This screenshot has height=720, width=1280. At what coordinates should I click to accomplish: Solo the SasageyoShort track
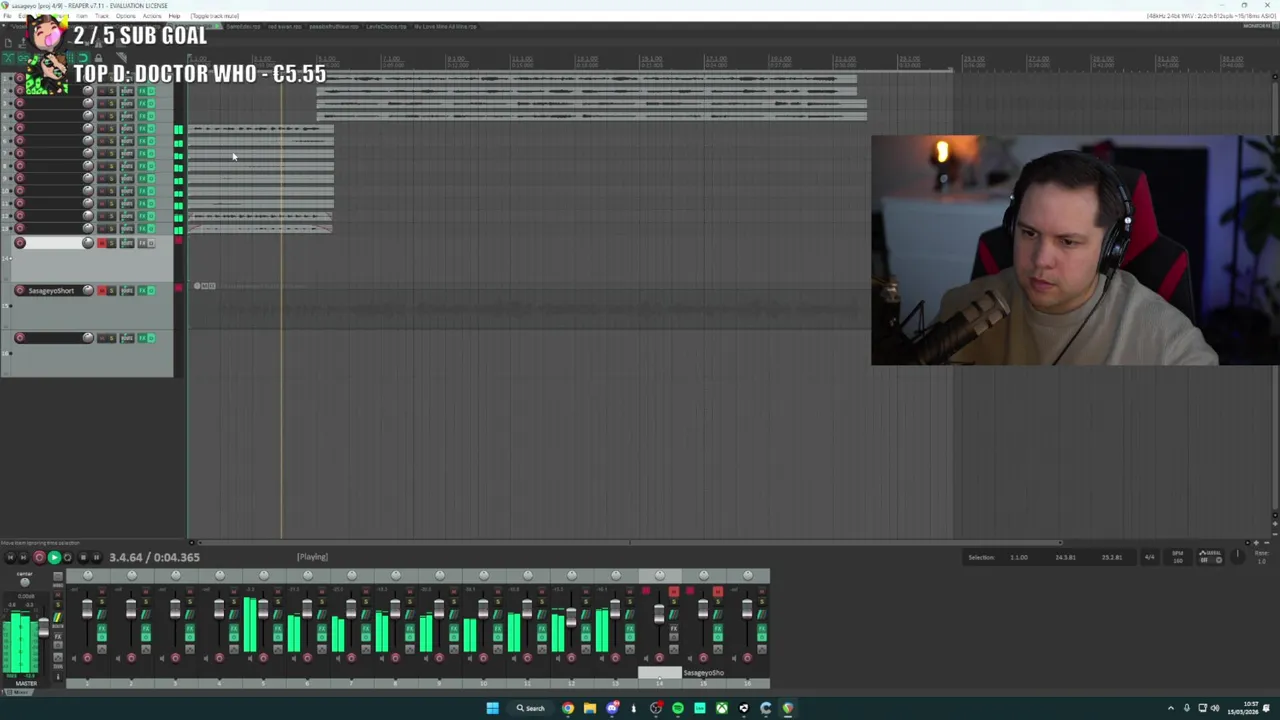[x=112, y=291]
